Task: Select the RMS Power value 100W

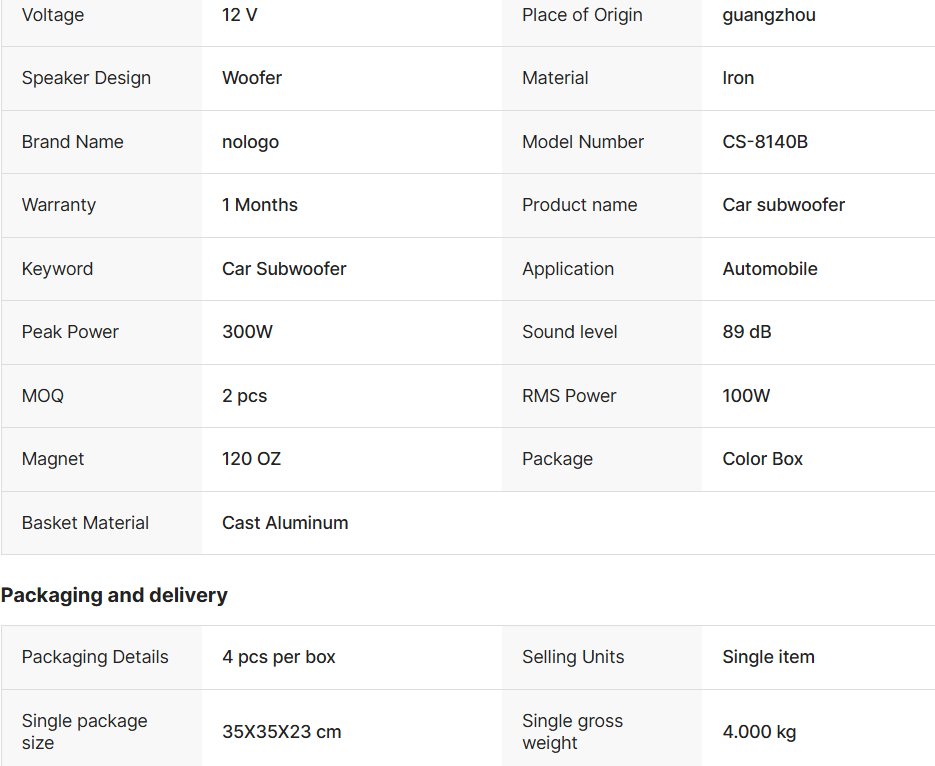Action: (x=746, y=396)
